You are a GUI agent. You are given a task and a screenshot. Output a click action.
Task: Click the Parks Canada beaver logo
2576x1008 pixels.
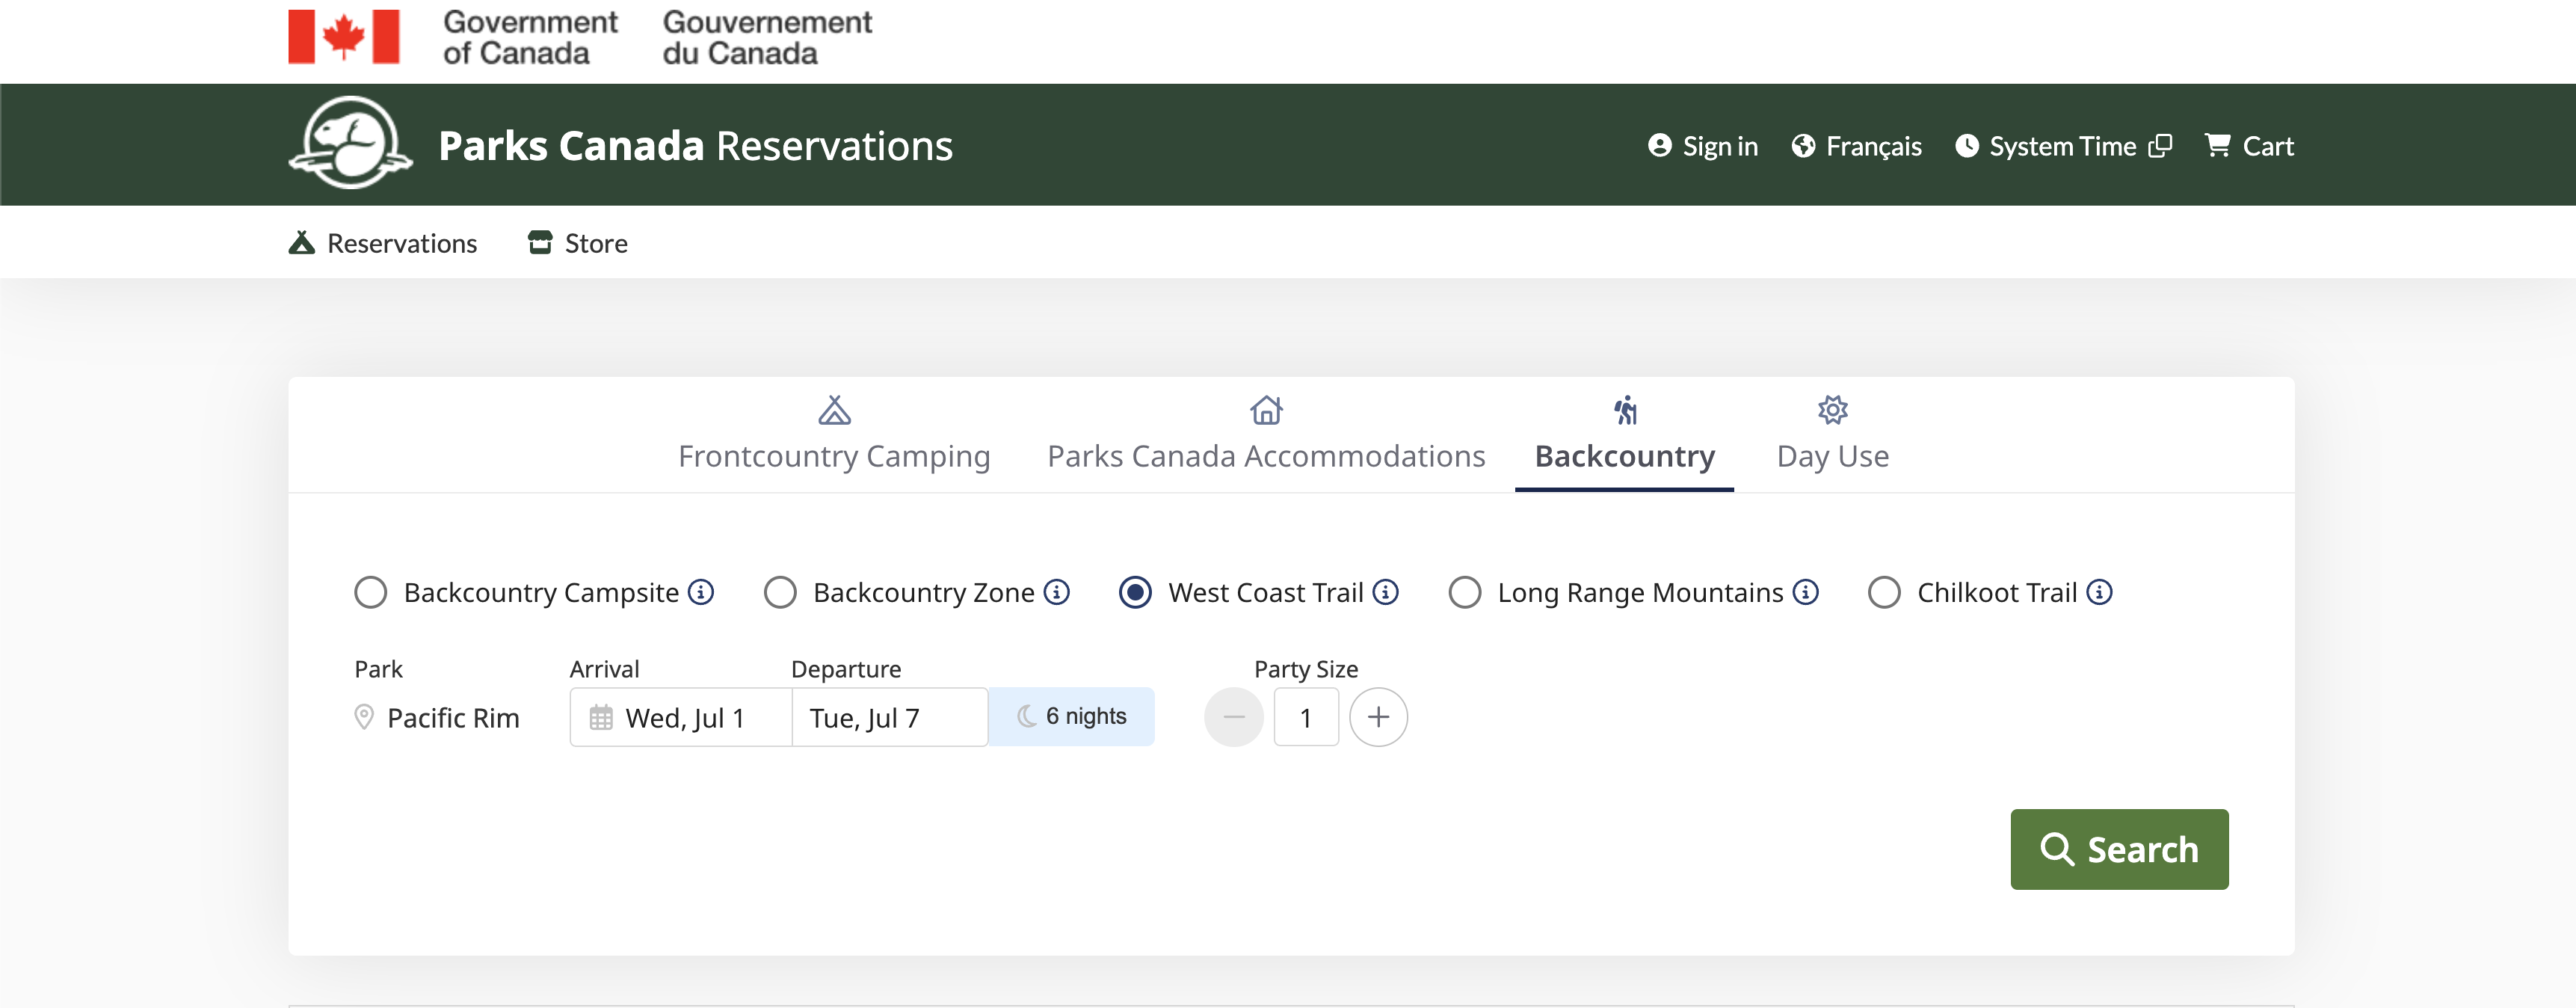350,143
